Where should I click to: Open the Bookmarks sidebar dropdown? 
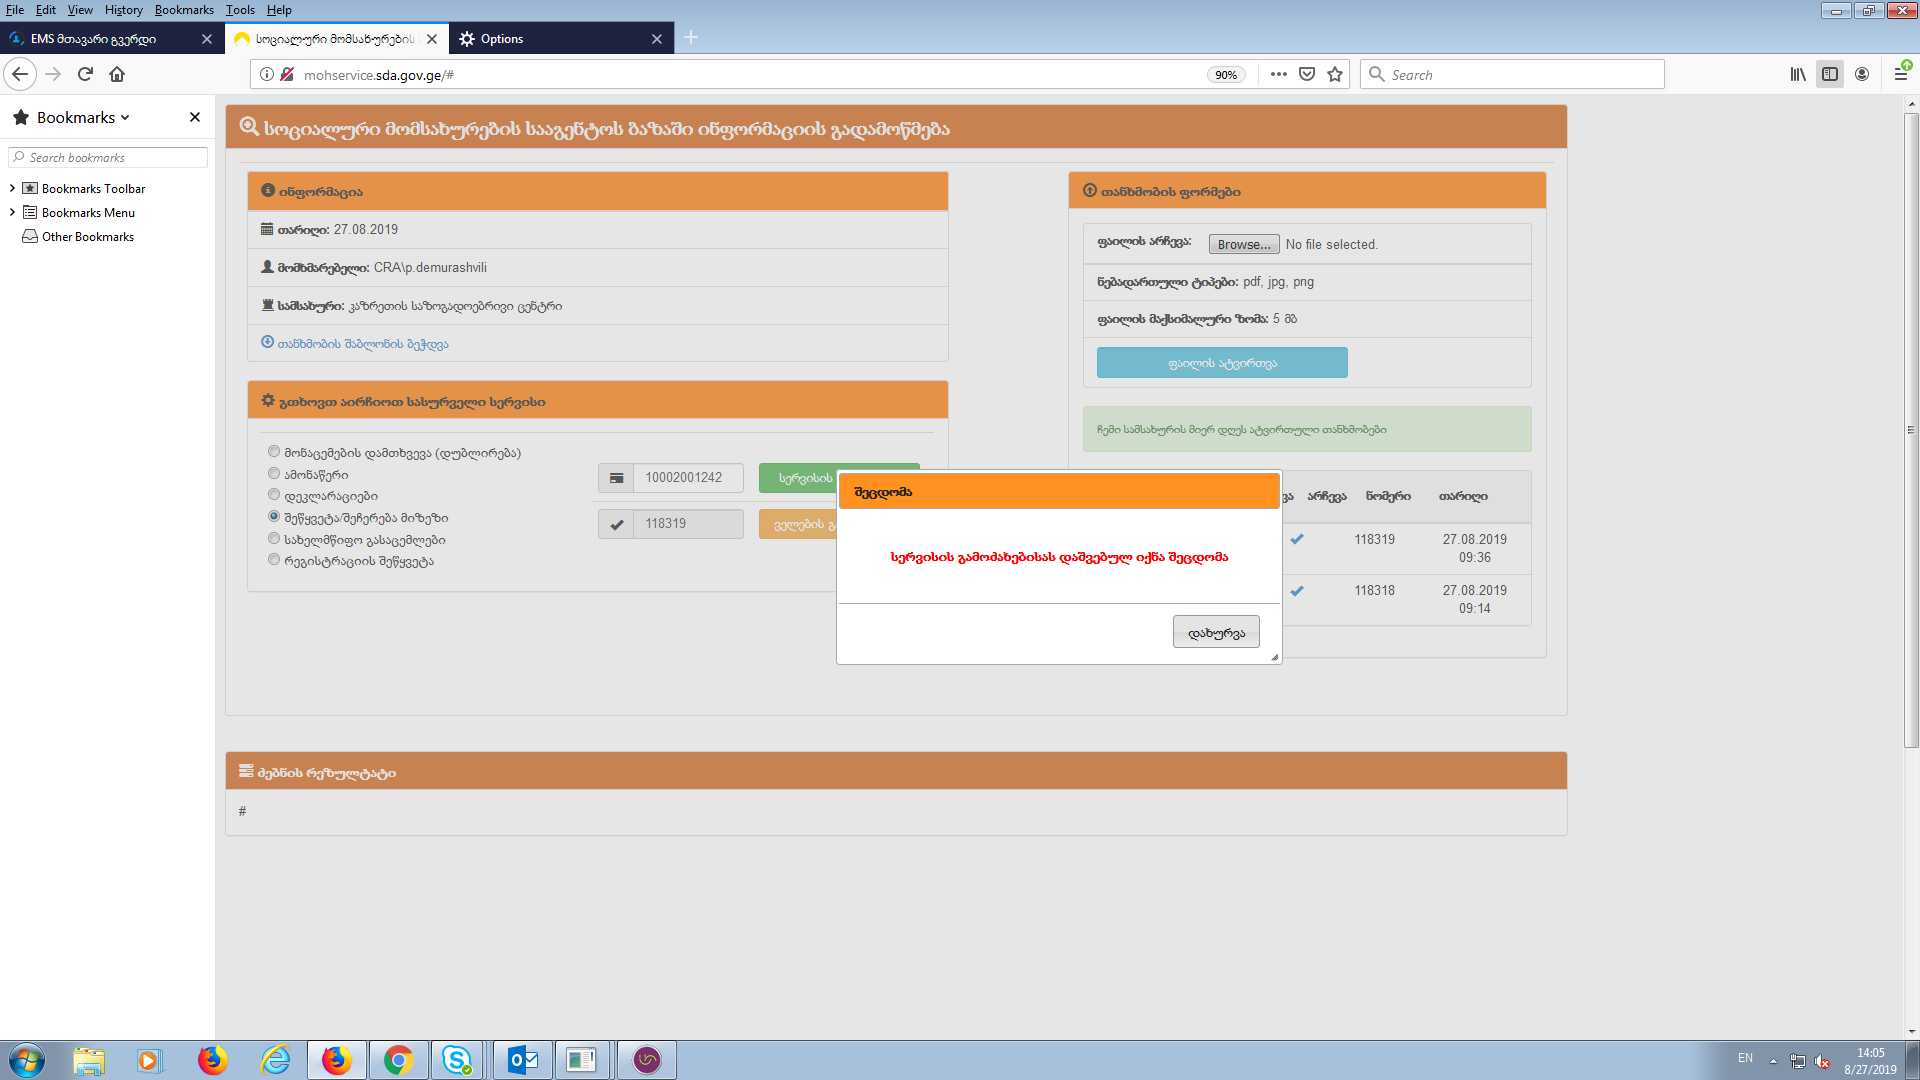[x=83, y=117]
